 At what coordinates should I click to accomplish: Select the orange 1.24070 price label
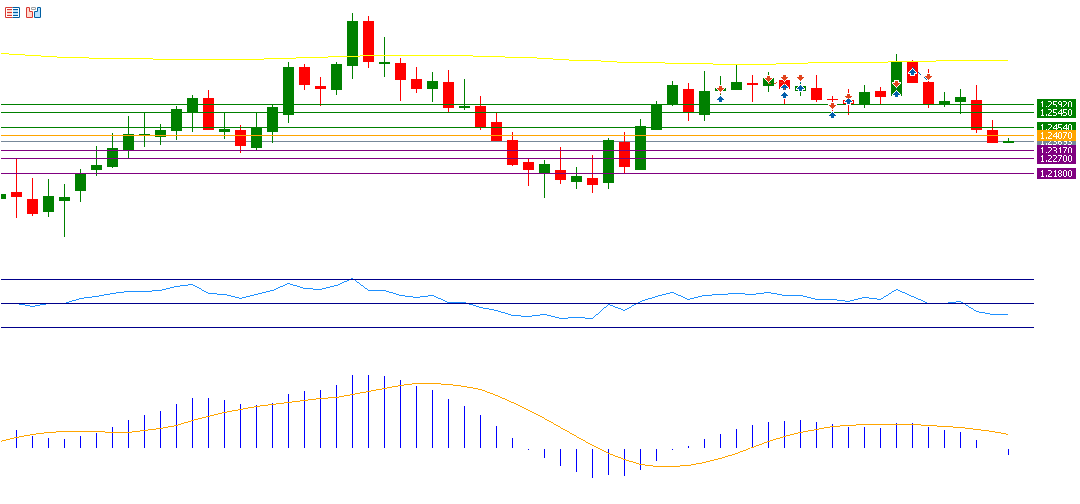point(1056,135)
